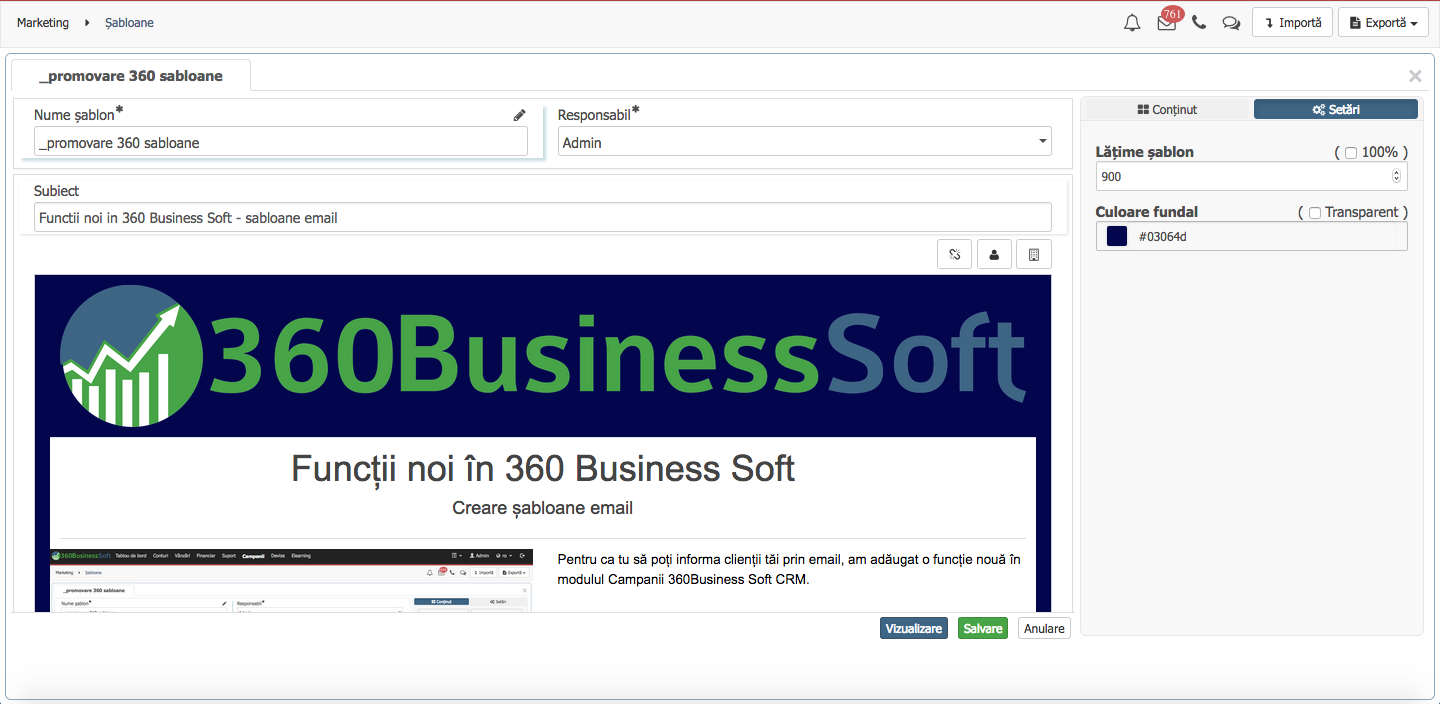Click the paragraph starting Pentru ca tu să poți
The width and height of the screenshot is (1440, 704).
(x=789, y=569)
